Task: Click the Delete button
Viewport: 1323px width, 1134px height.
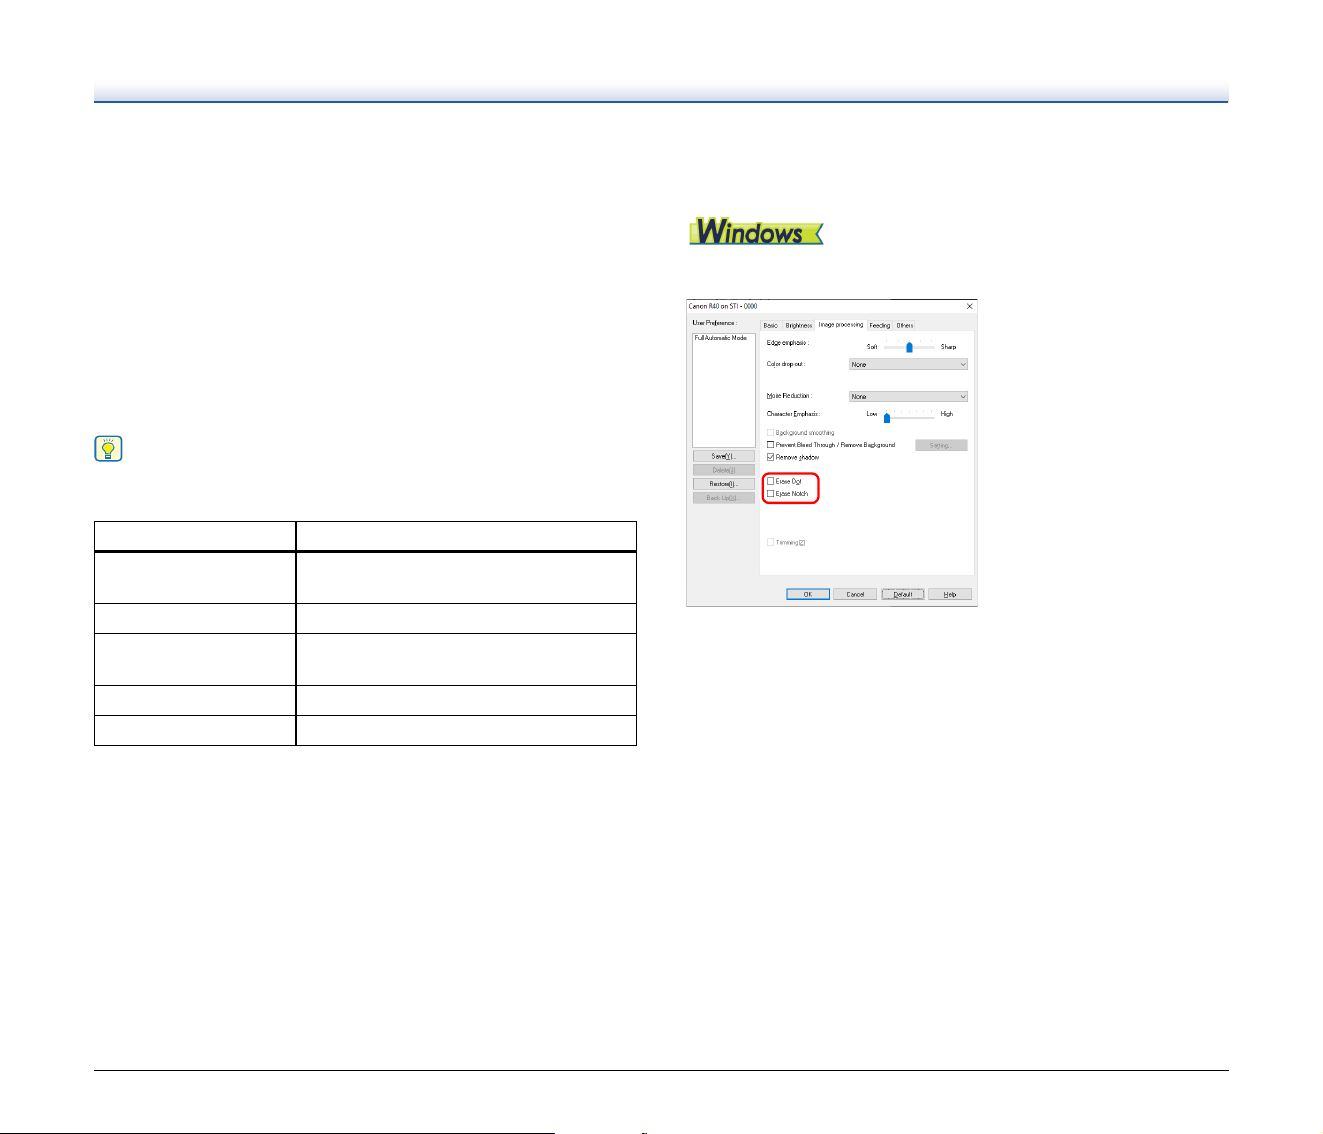Action: click(x=724, y=470)
